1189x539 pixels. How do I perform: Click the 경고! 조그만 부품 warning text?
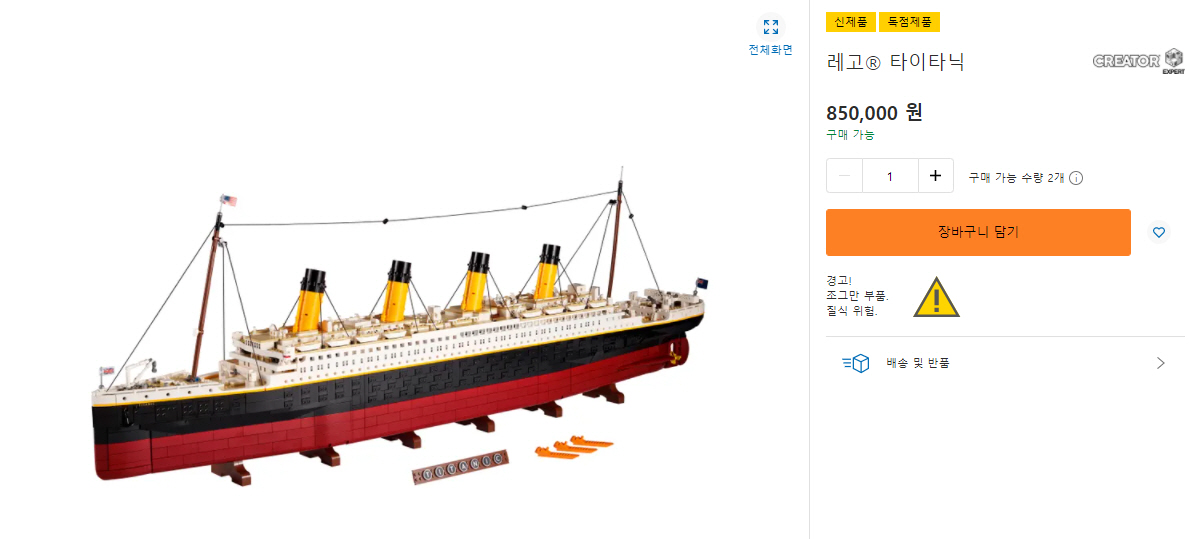pos(857,296)
